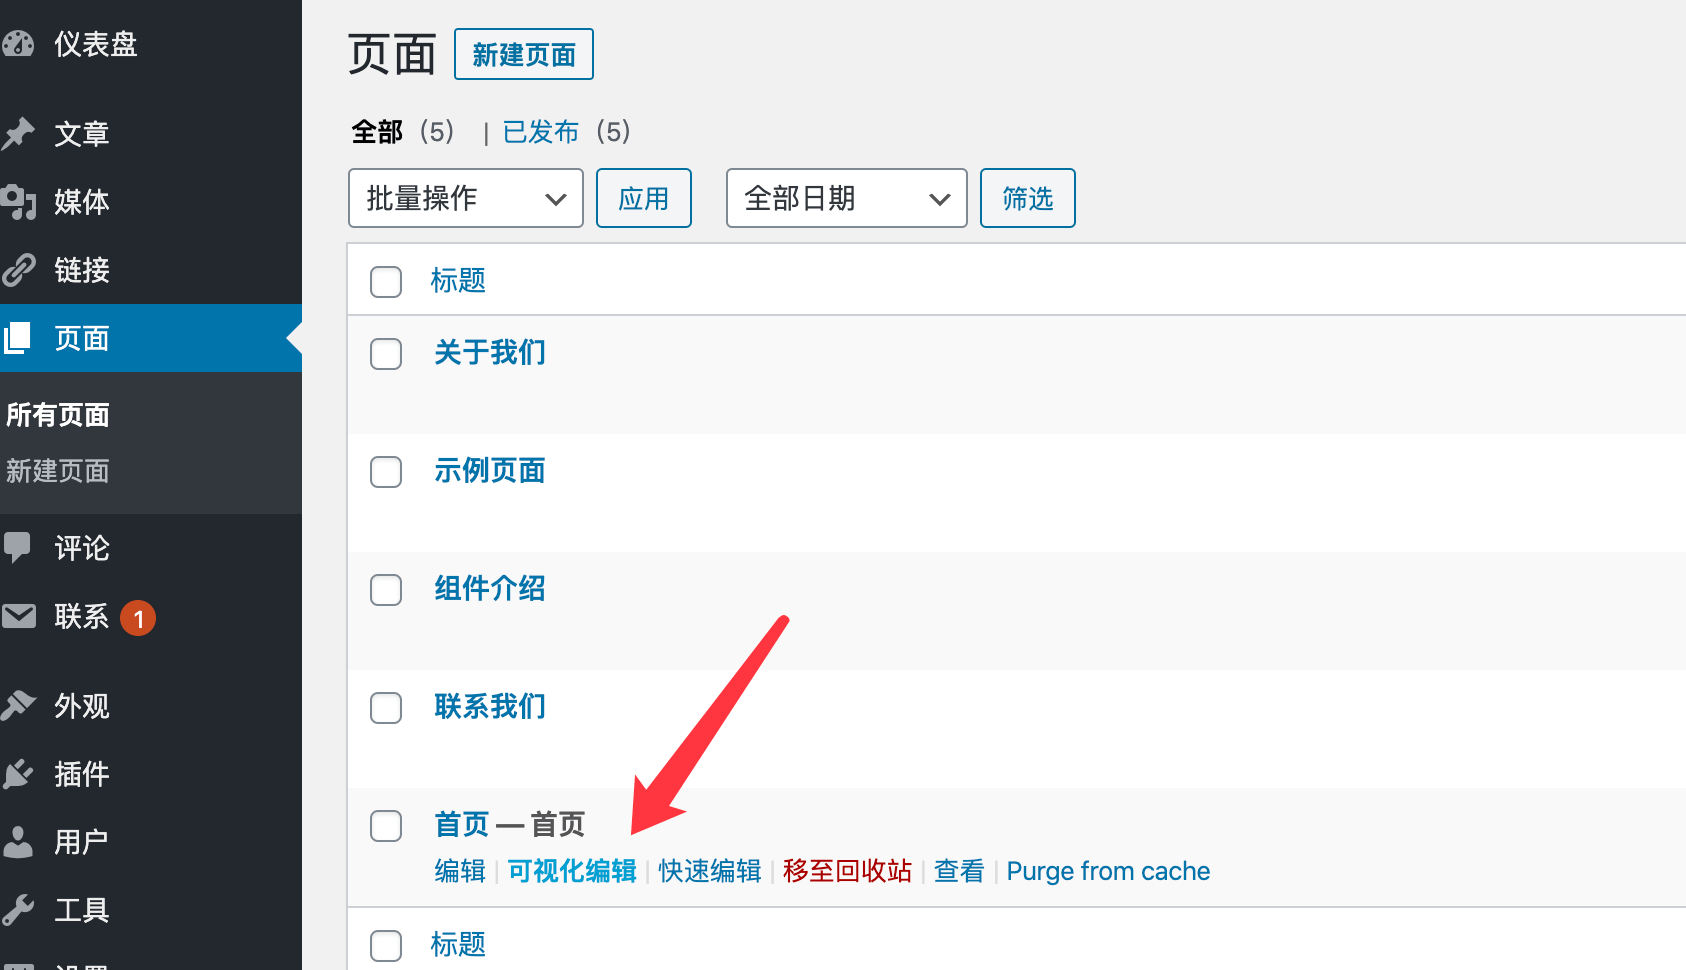Click the Posts (文章) pushpin icon

coord(18,134)
